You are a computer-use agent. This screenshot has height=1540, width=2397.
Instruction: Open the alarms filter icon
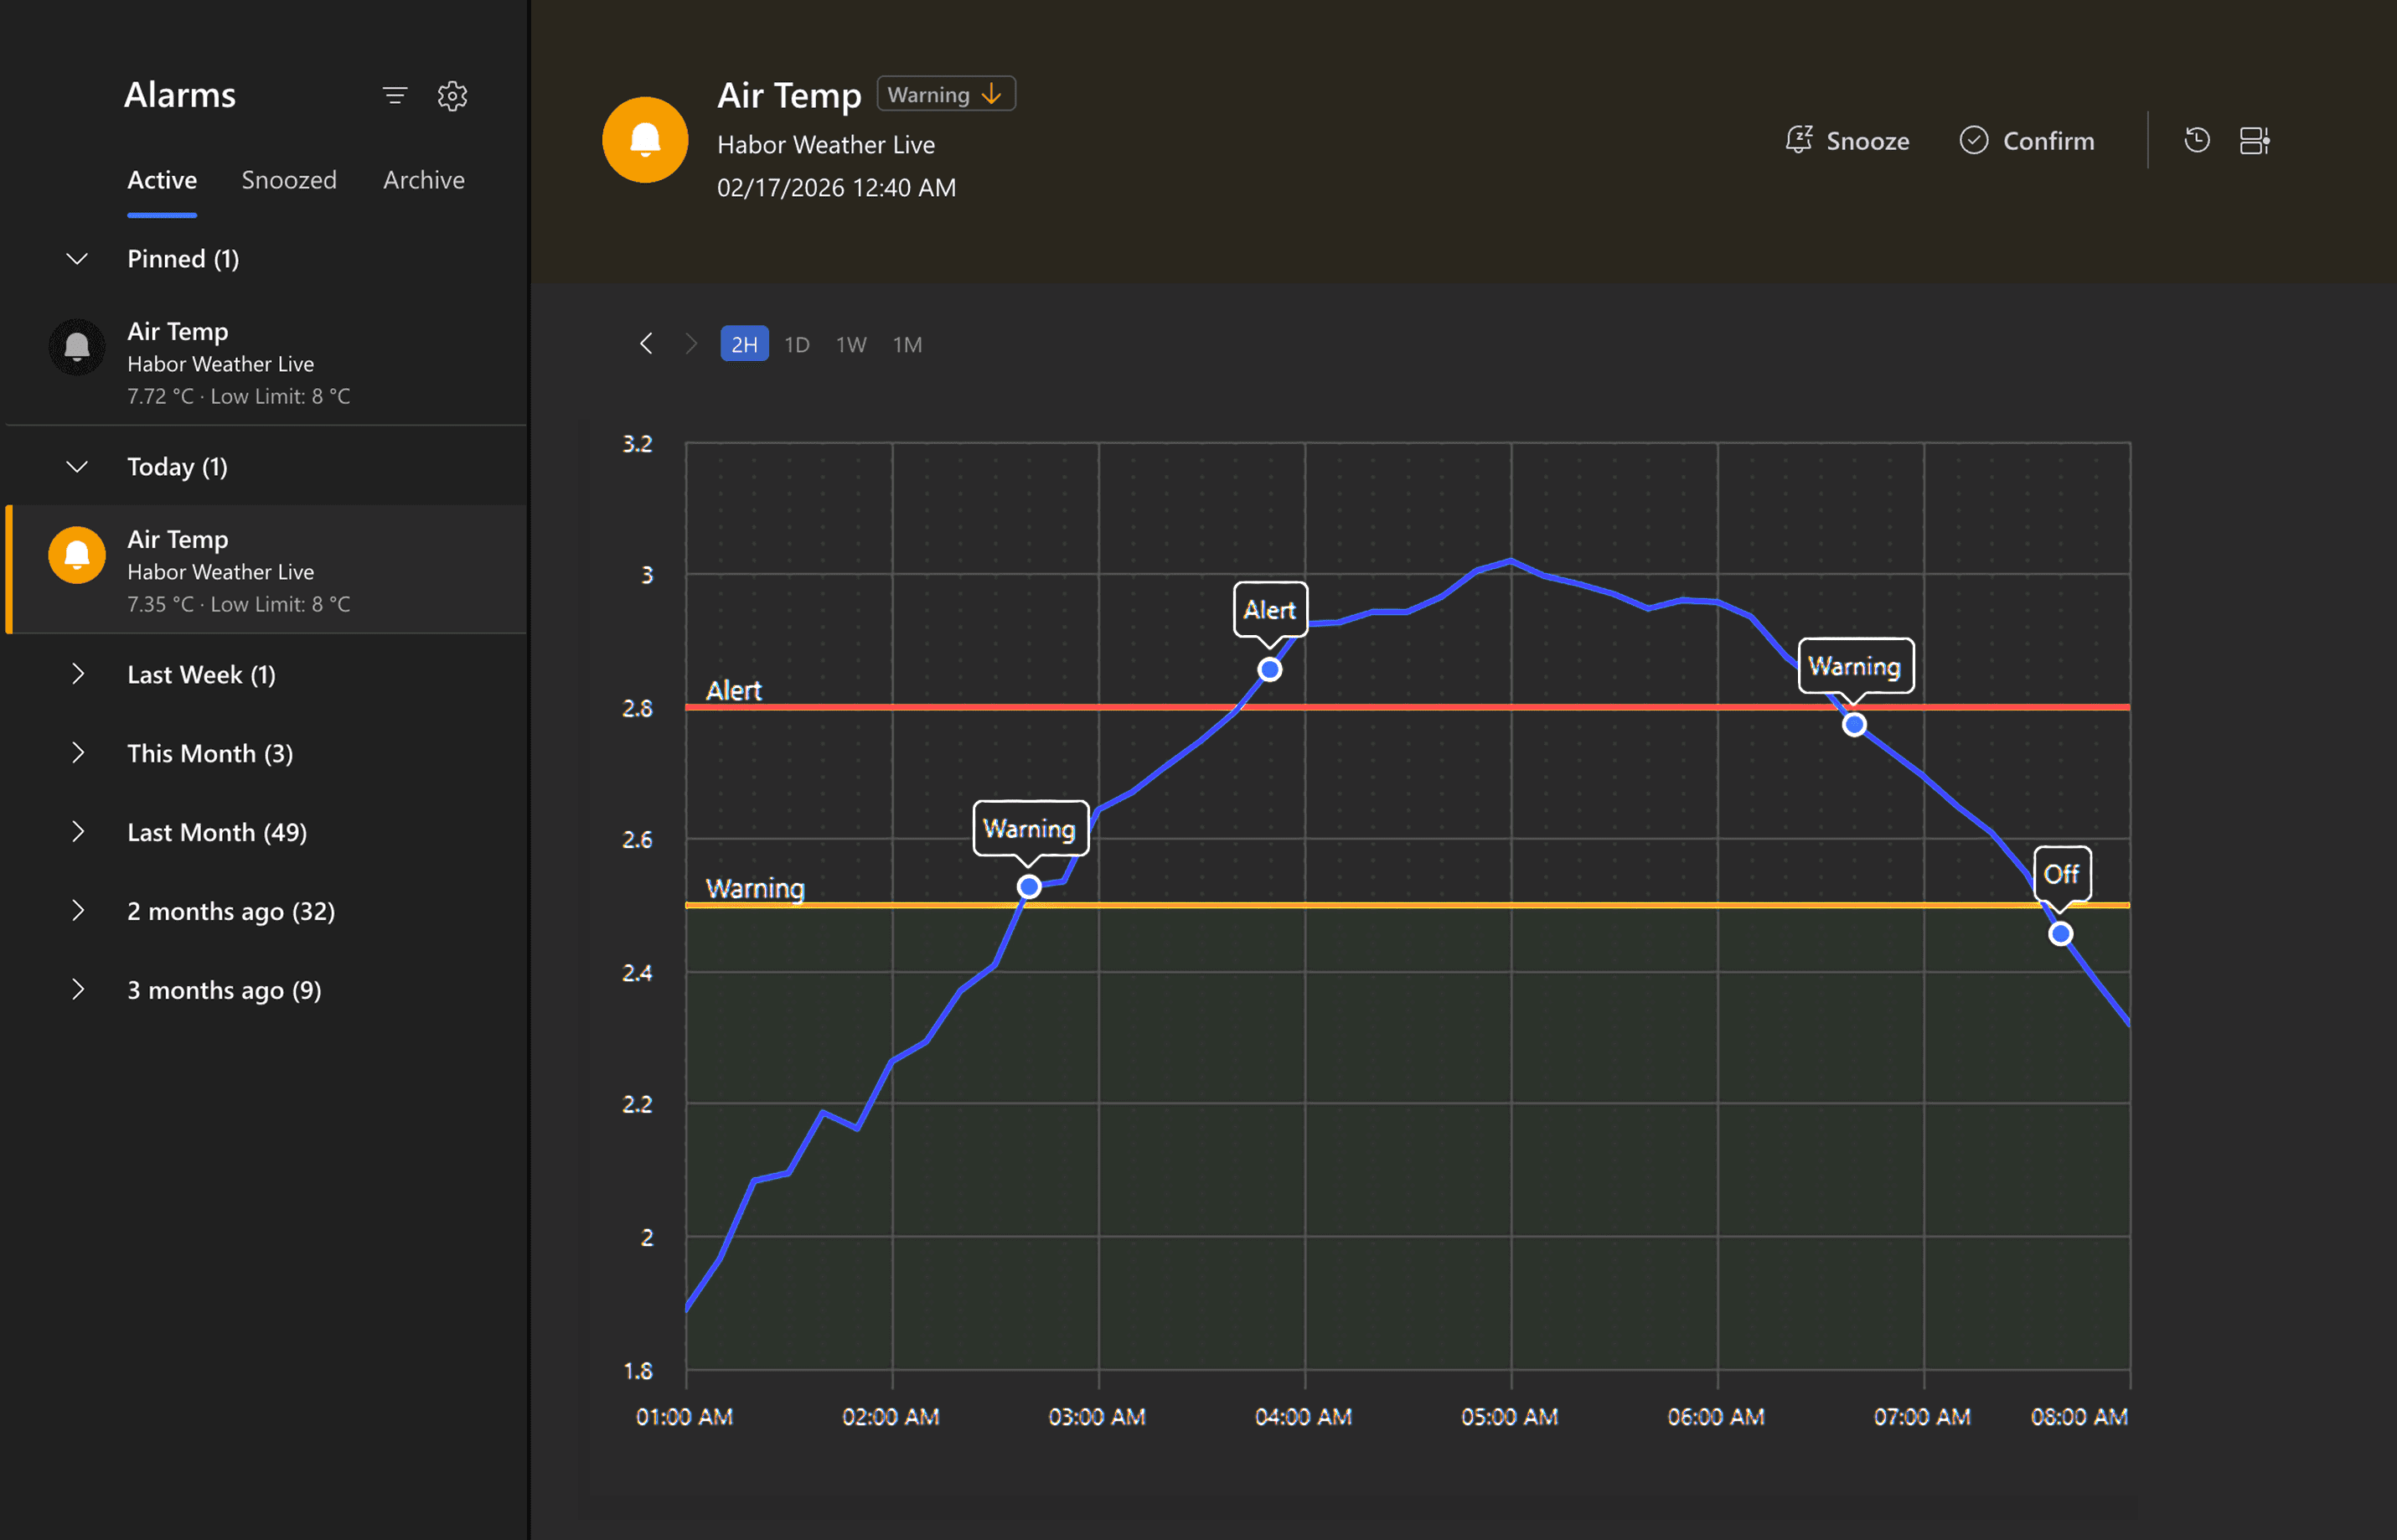coord(395,96)
